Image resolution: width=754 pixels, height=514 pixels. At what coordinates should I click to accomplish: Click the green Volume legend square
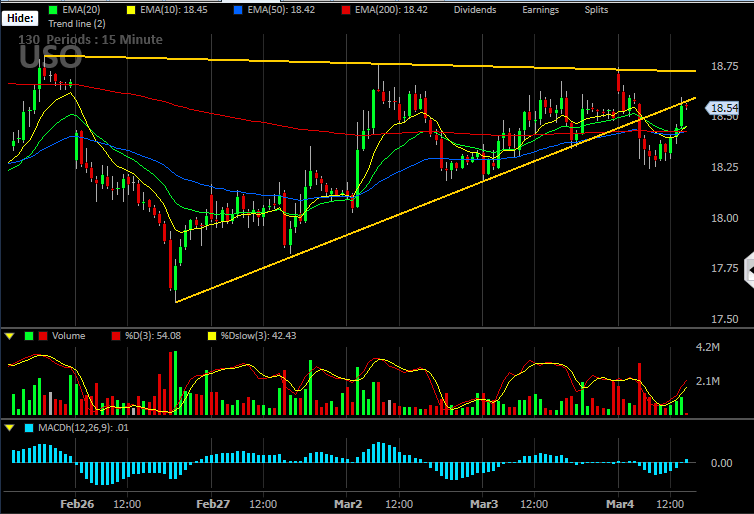[x=29, y=336]
